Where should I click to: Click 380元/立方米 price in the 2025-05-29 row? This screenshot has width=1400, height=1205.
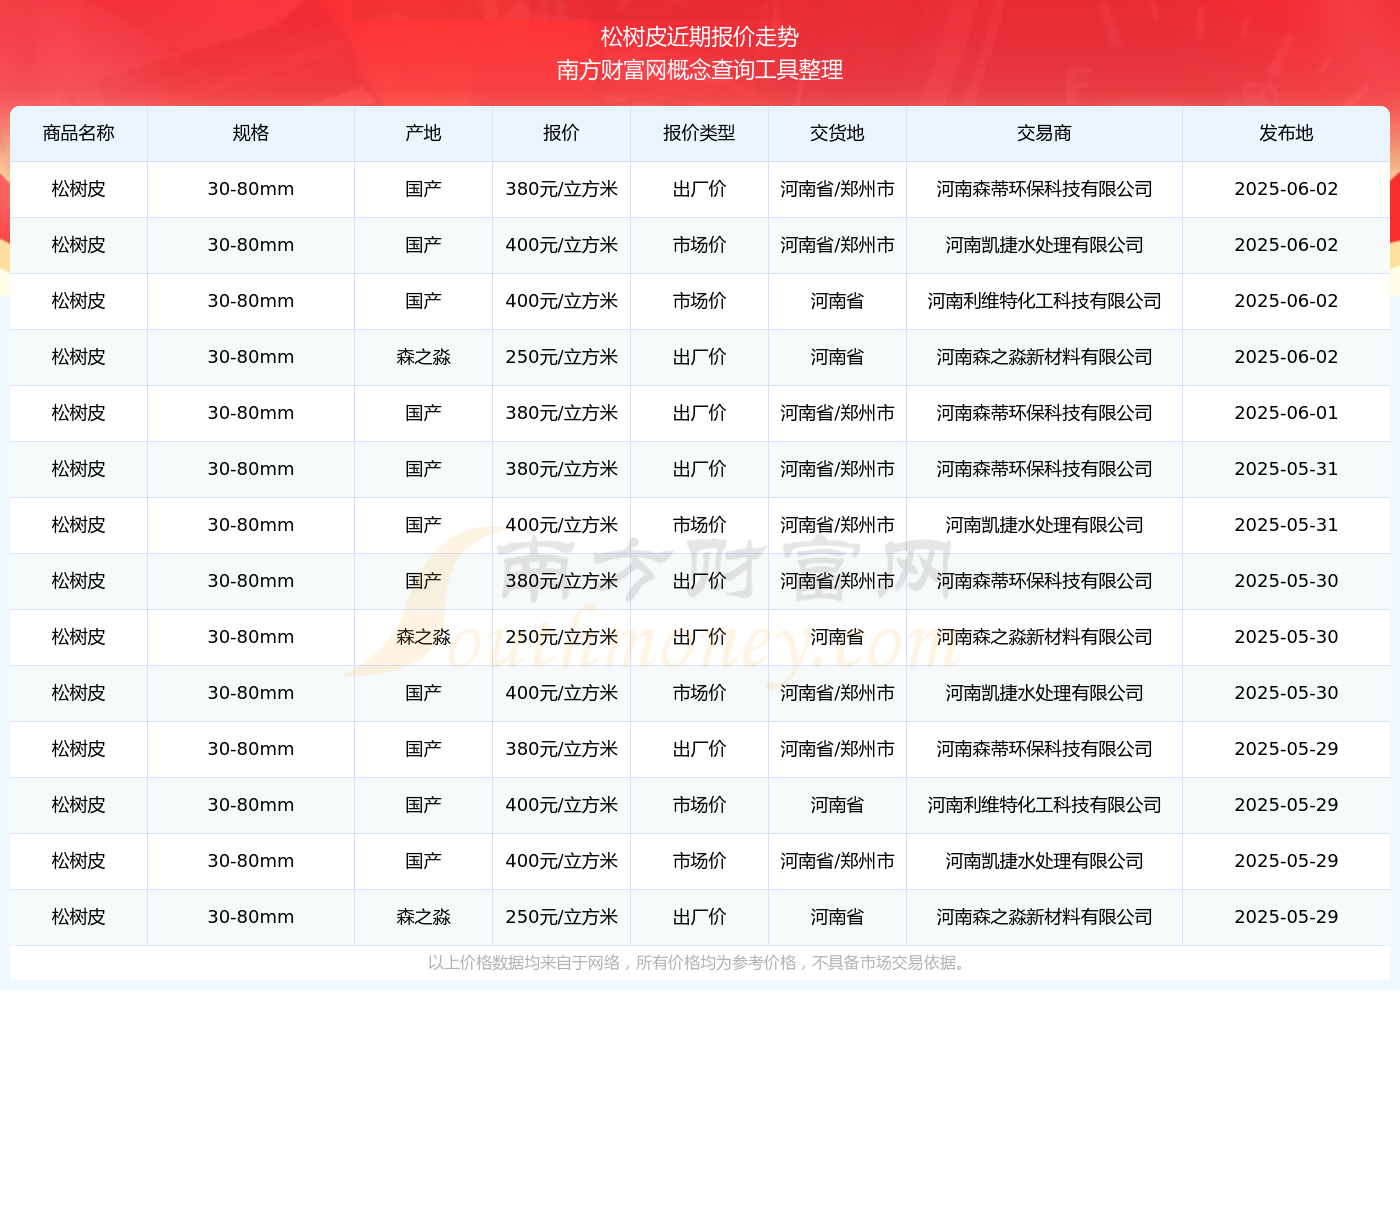(x=561, y=749)
